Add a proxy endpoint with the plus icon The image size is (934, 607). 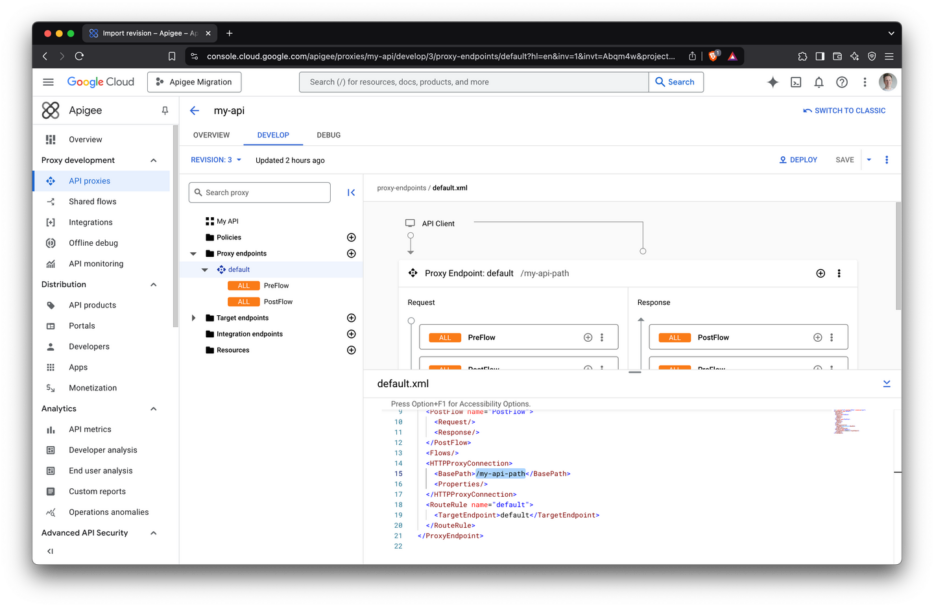pyautogui.click(x=351, y=253)
